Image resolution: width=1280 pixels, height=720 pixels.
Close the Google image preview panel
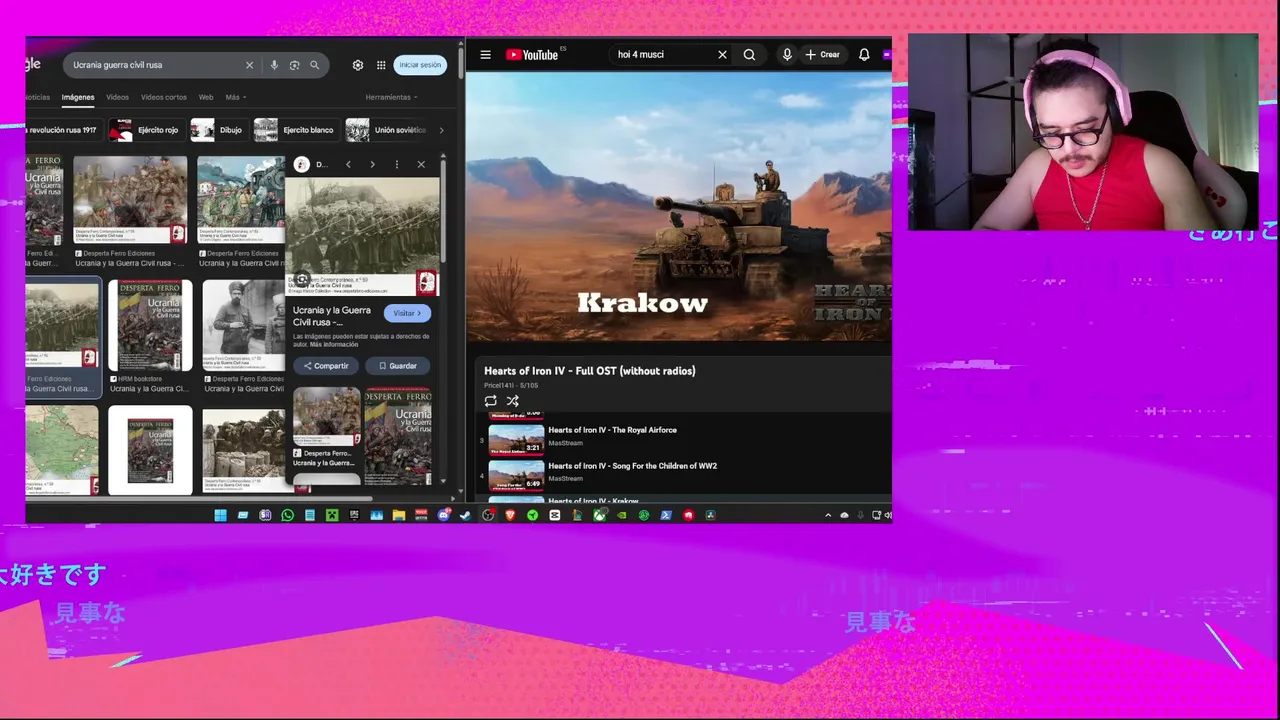coord(421,164)
